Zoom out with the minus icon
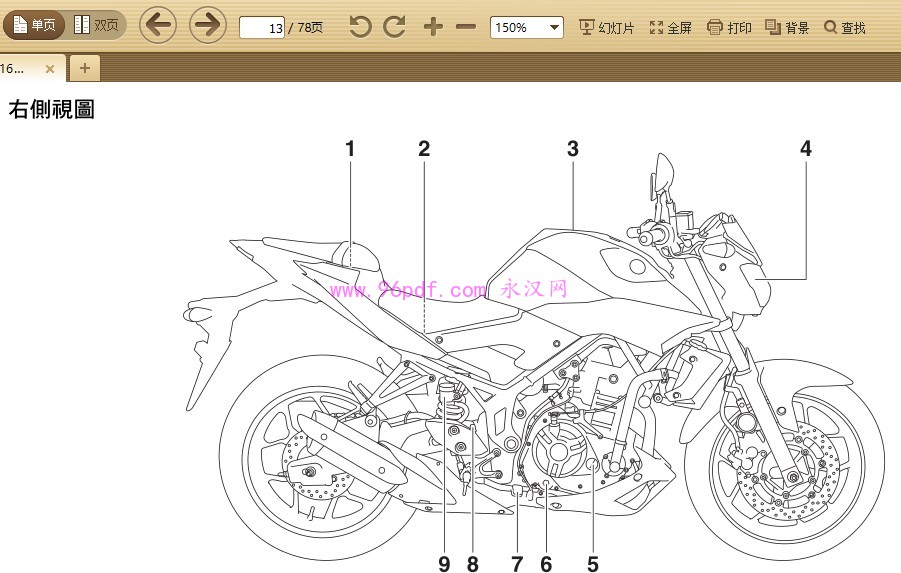Screen dimensions: 901x573 (x=465, y=27)
